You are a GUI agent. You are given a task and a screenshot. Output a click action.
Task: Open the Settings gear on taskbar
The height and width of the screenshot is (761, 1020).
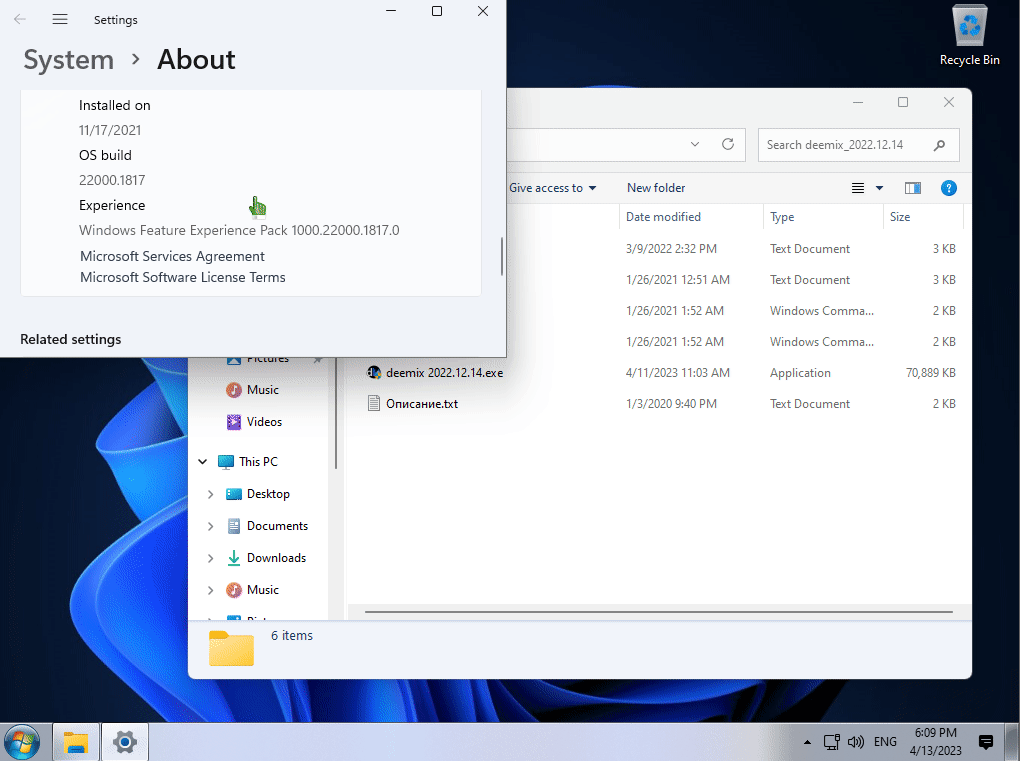(125, 742)
